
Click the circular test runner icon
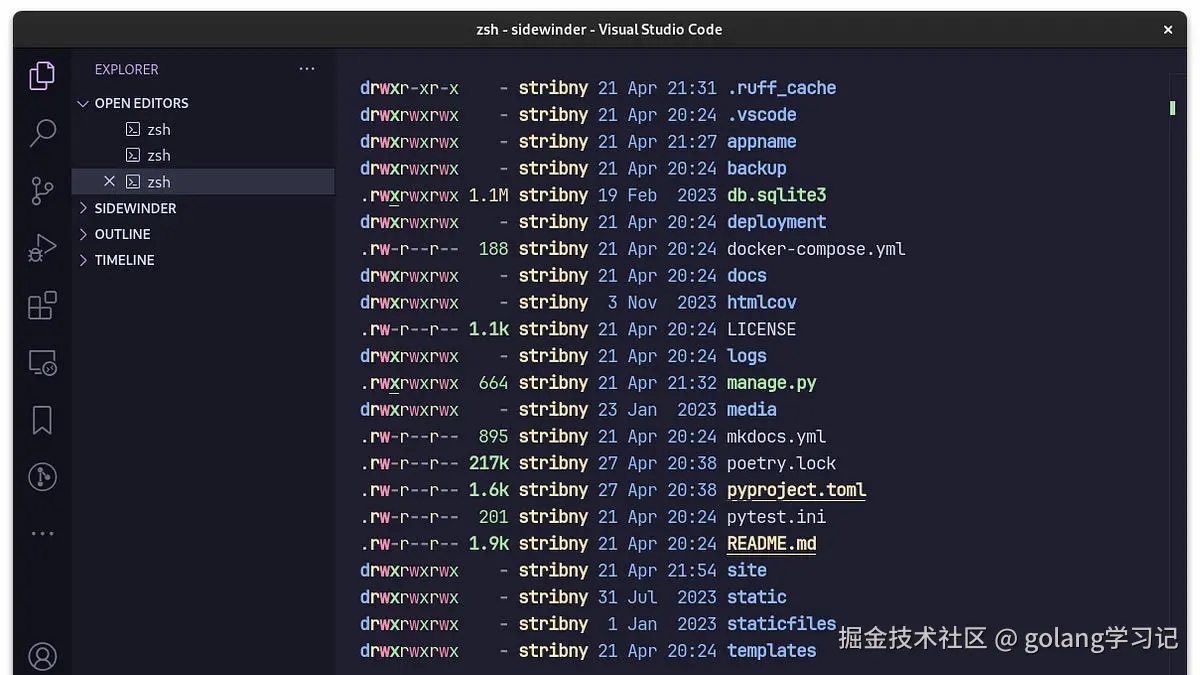(42, 477)
